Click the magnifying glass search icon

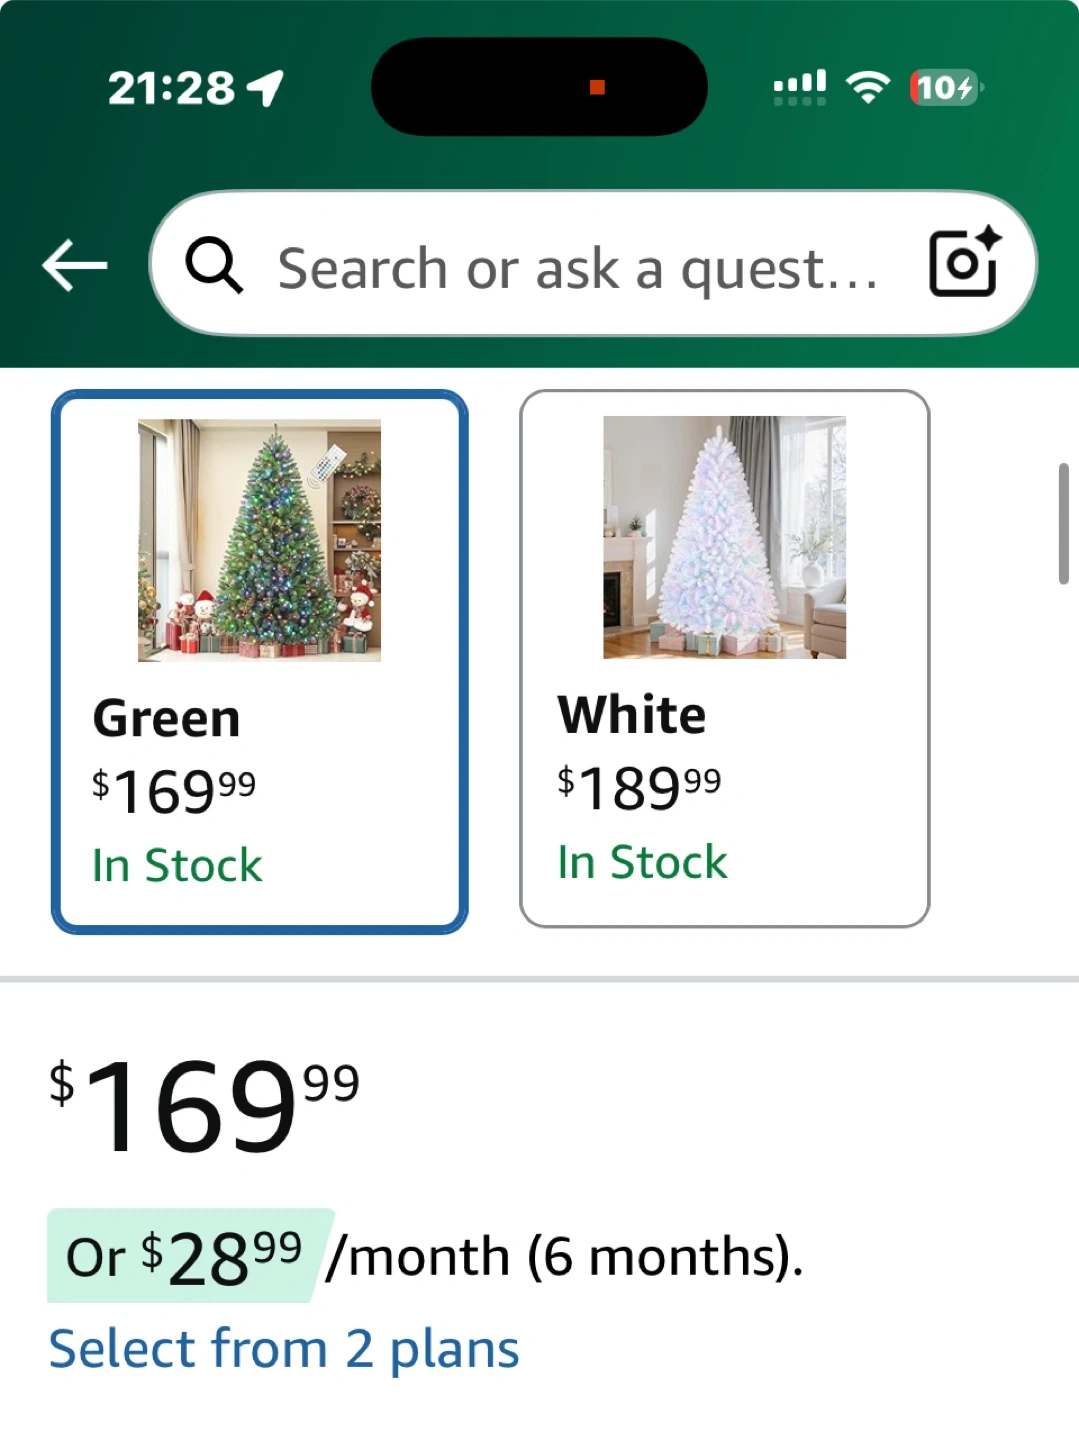coord(214,266)
